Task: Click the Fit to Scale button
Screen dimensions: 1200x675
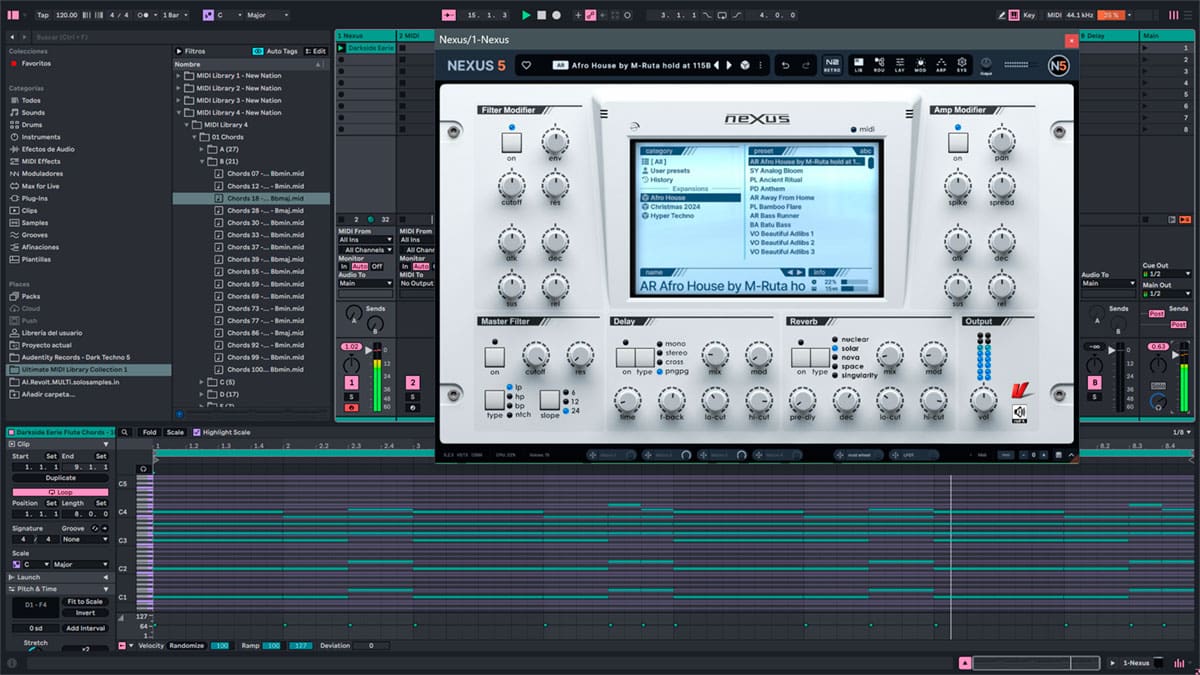Action: [x=84, y=601]
